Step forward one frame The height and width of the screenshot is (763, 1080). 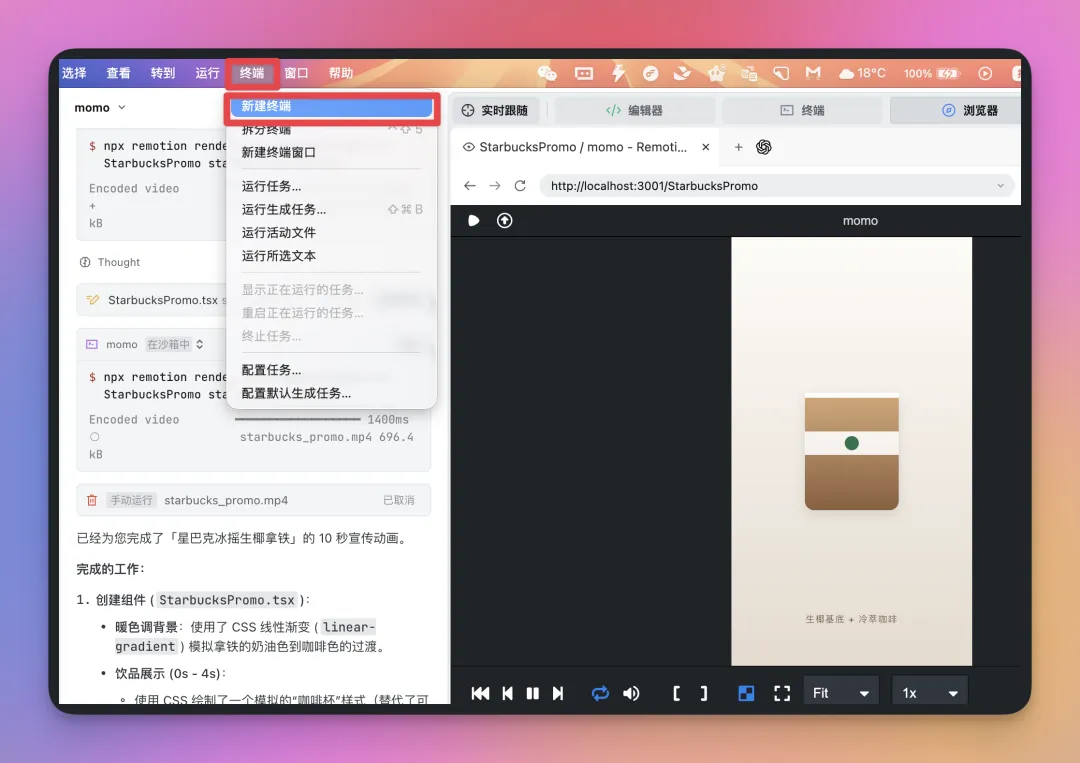click(558, 693)
